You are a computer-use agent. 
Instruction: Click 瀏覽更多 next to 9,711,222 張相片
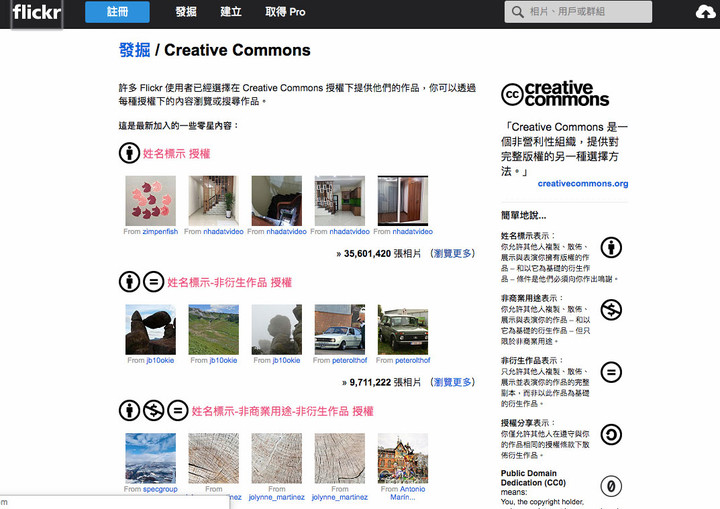(x=452, y=382)
